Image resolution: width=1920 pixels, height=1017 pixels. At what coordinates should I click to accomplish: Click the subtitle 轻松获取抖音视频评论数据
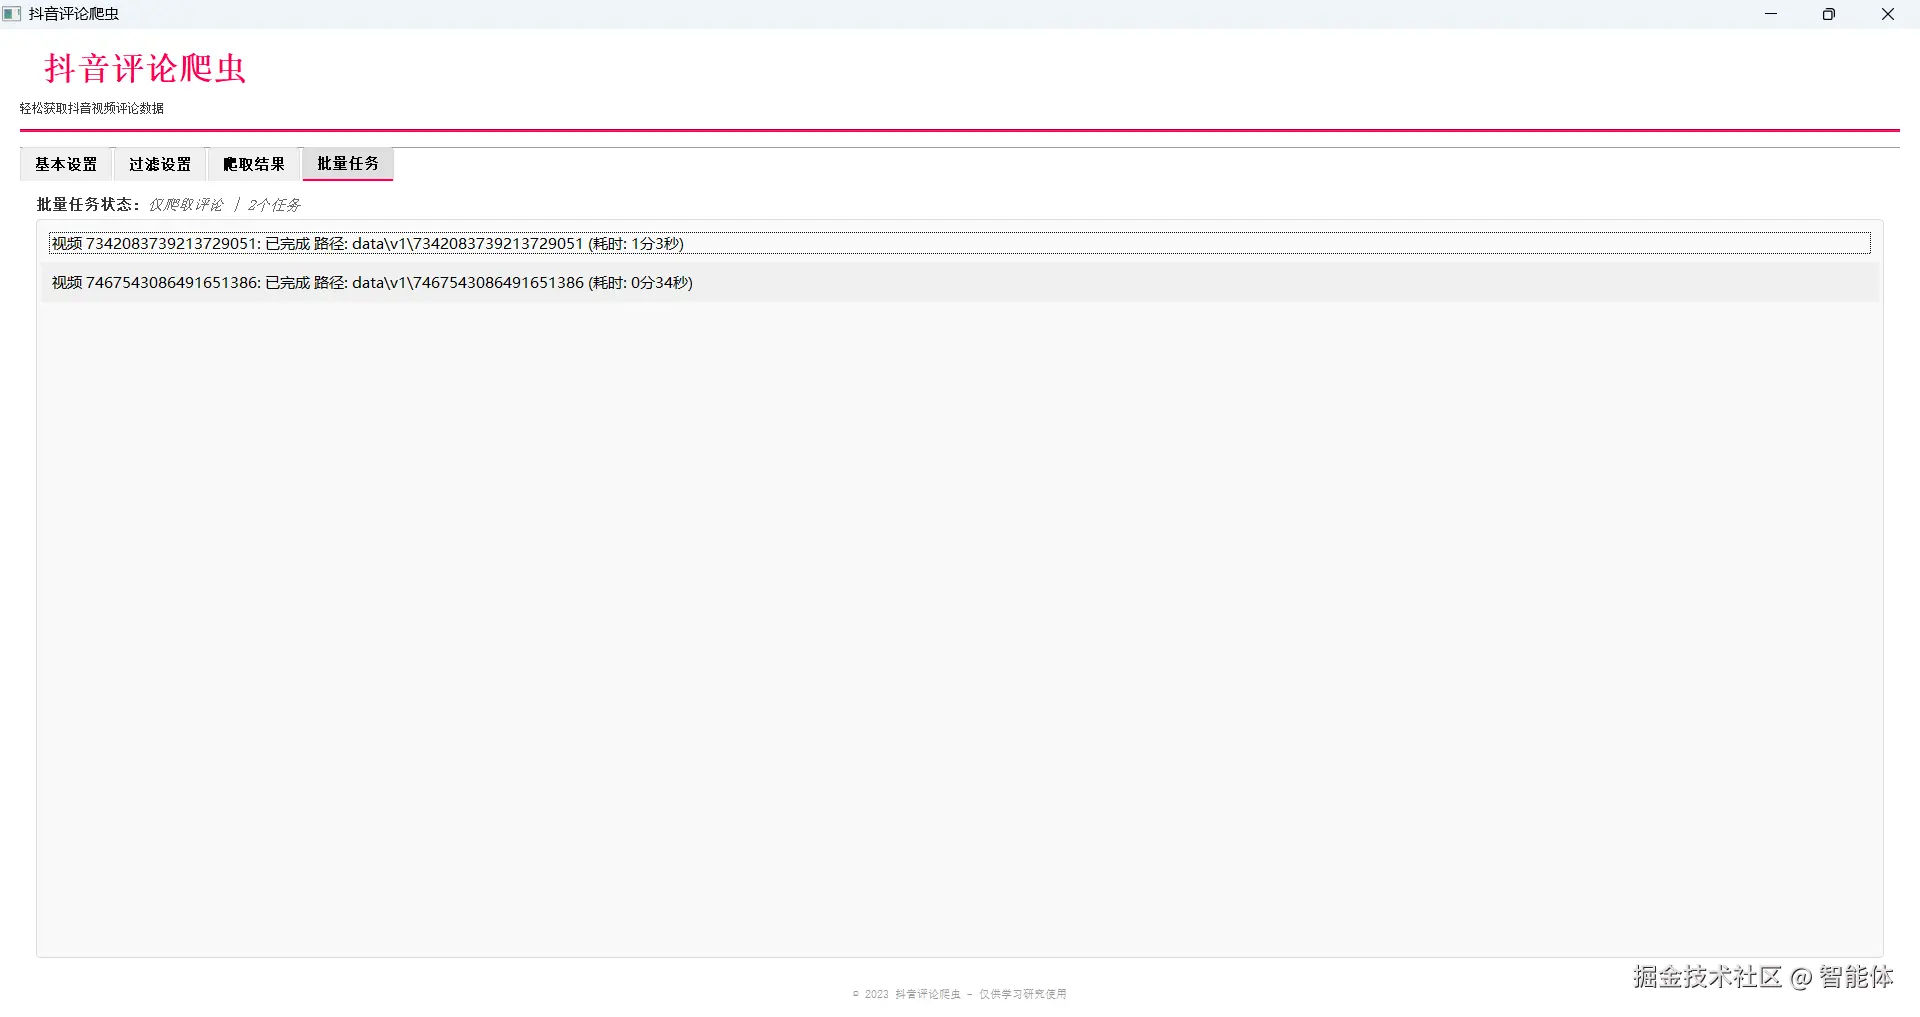92,108
